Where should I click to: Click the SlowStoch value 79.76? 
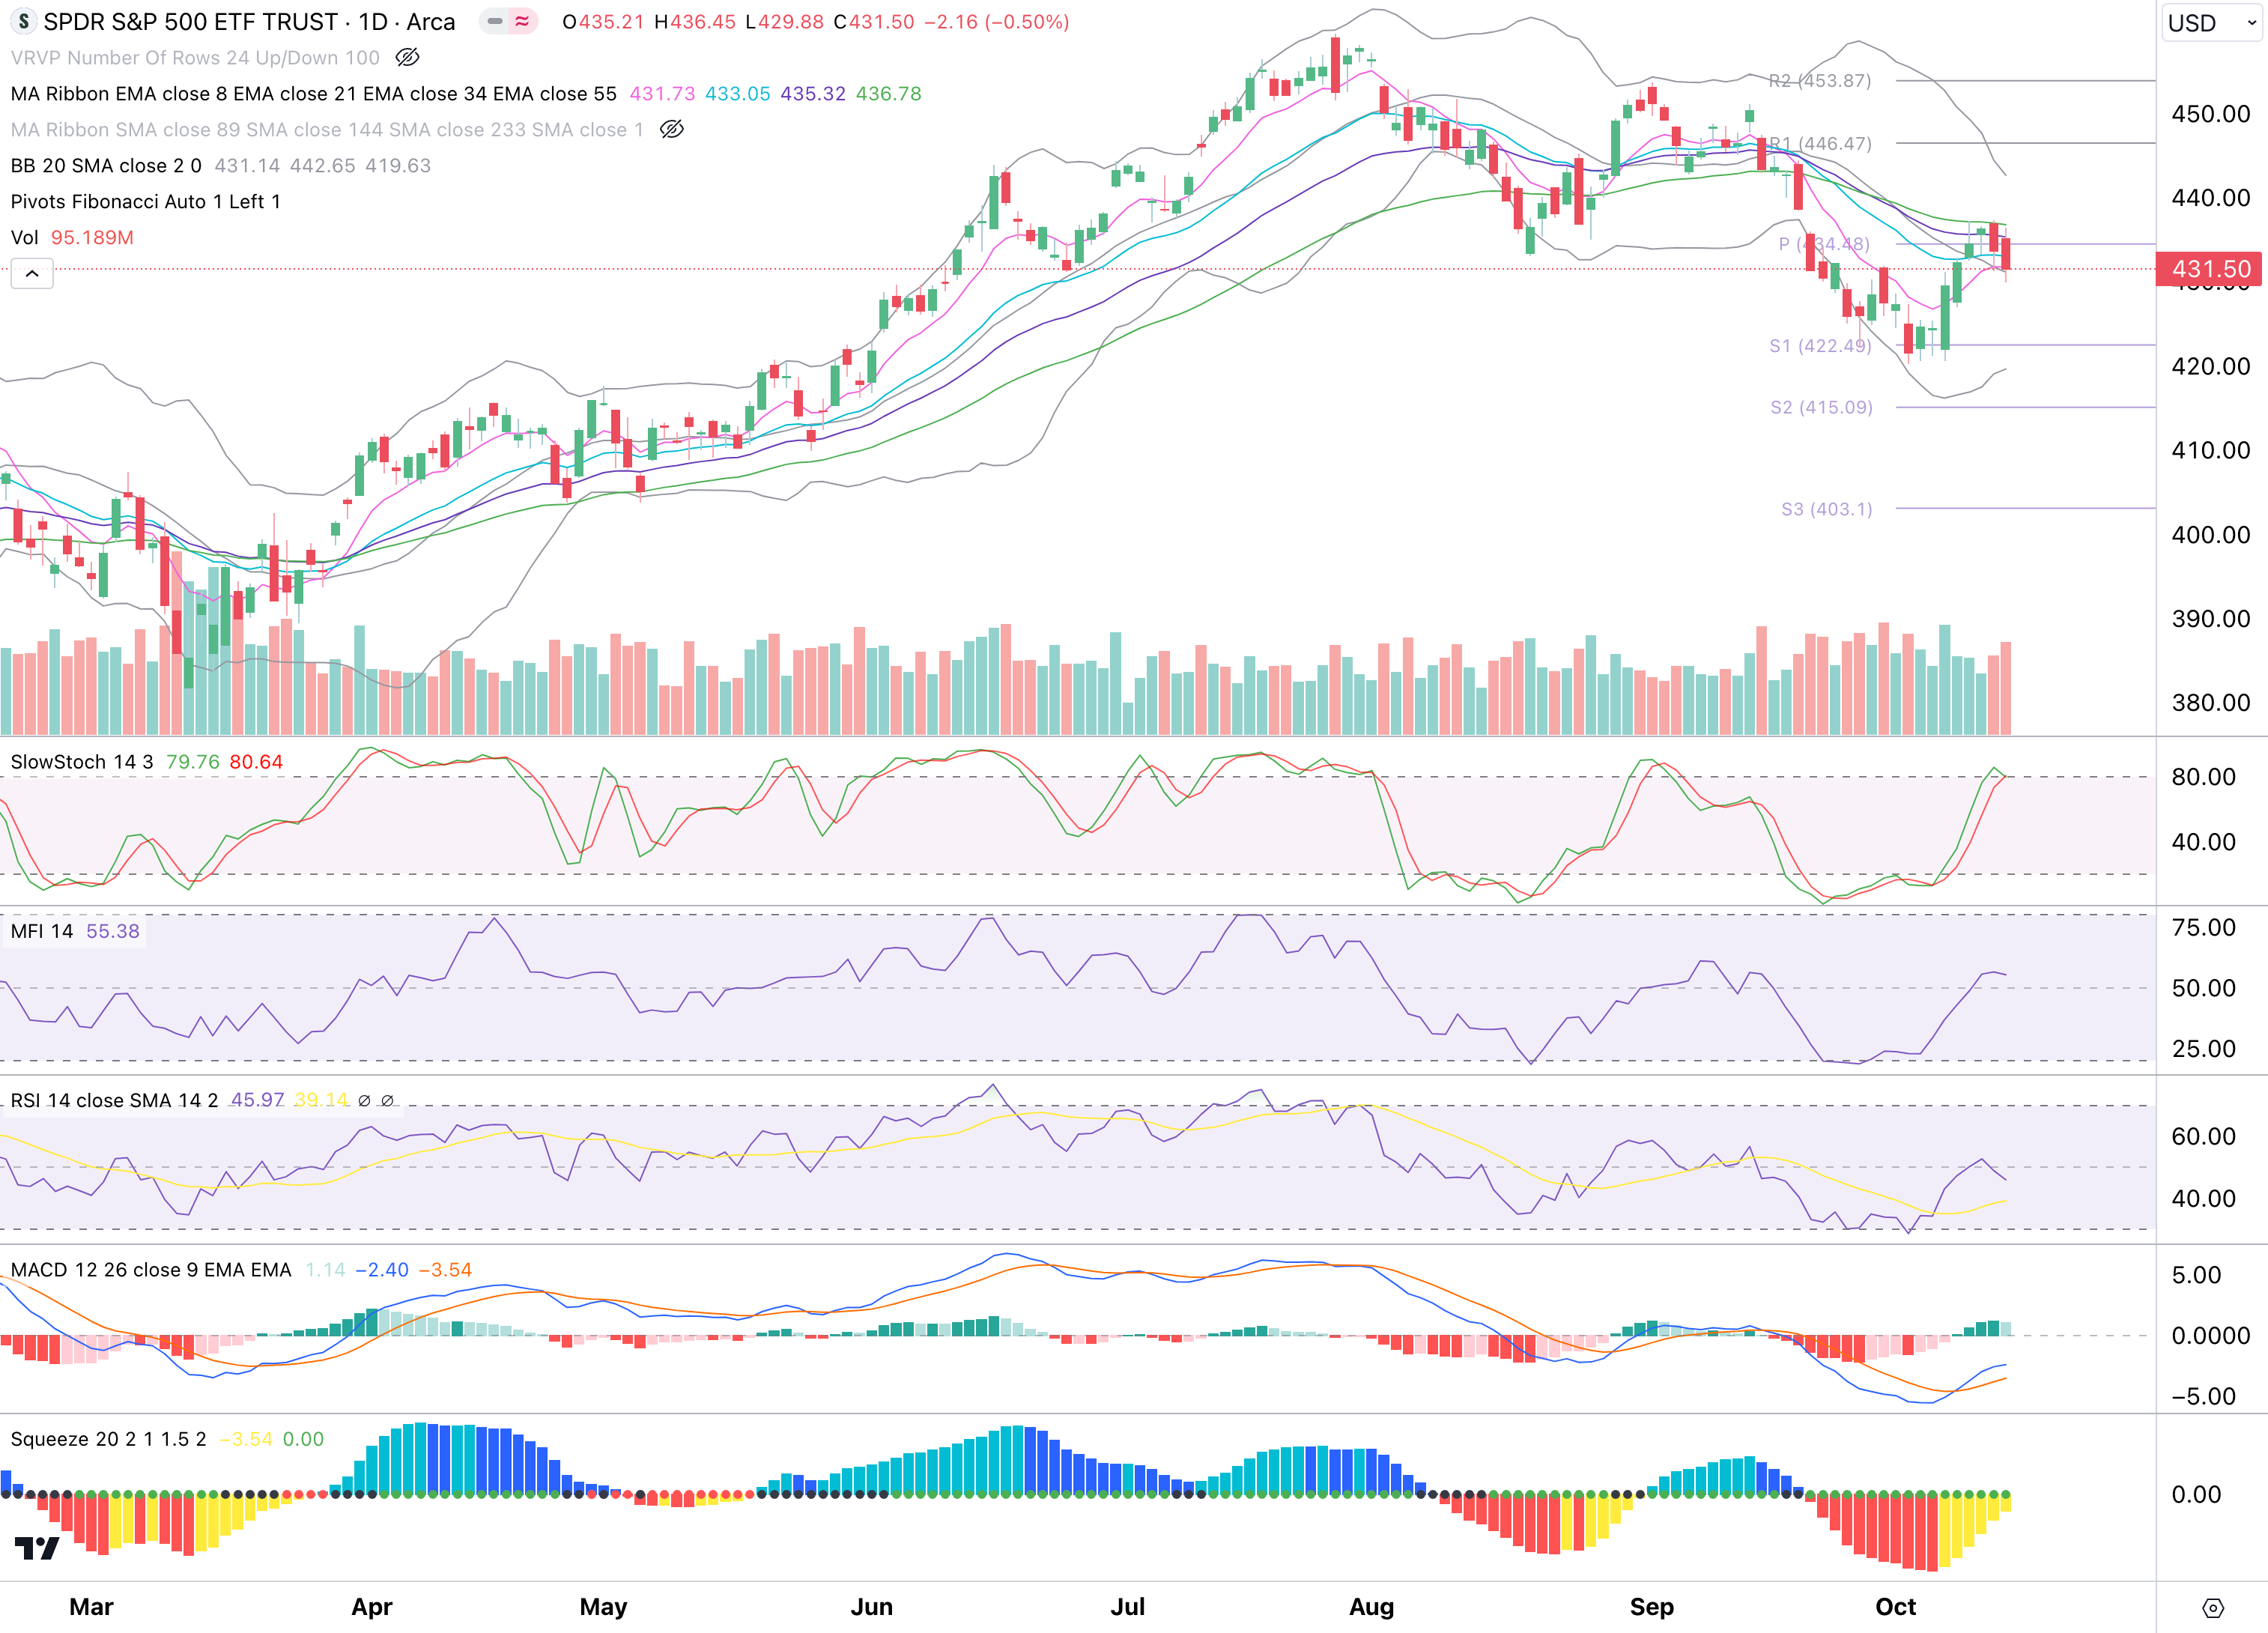tap(193, 761)
